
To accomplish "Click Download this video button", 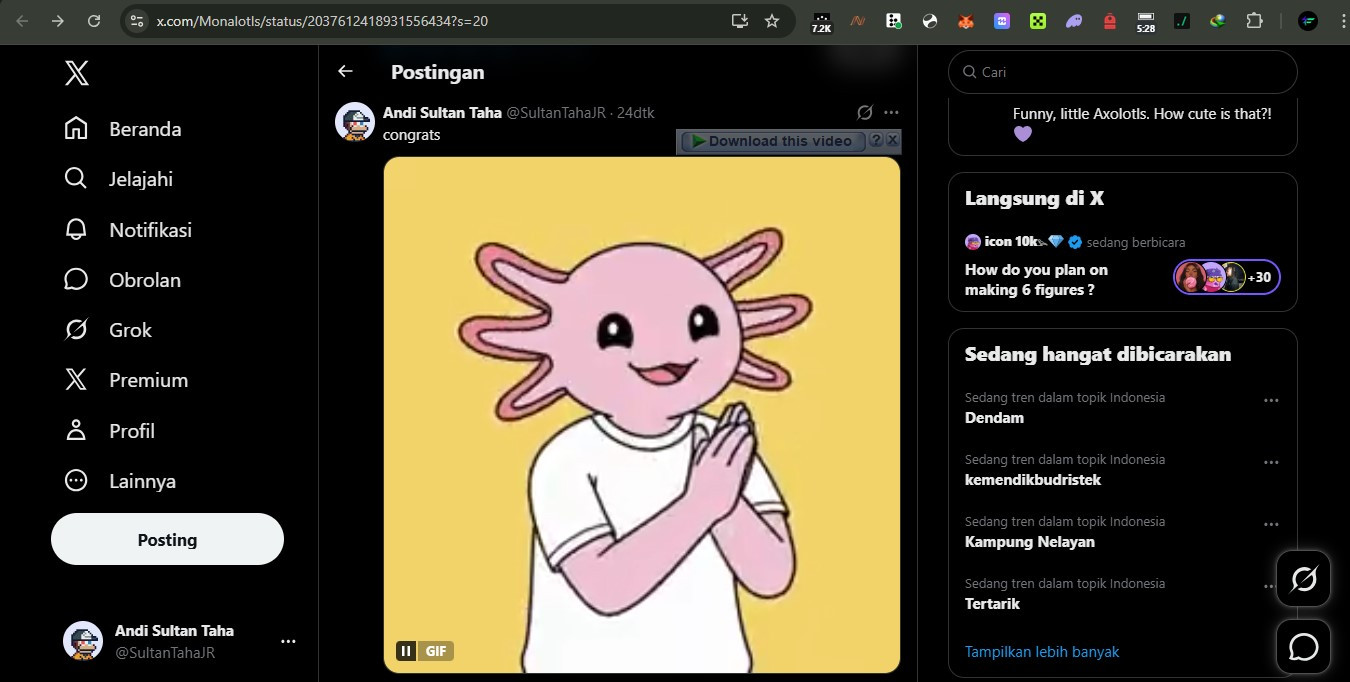I will [x=771, y=141].
